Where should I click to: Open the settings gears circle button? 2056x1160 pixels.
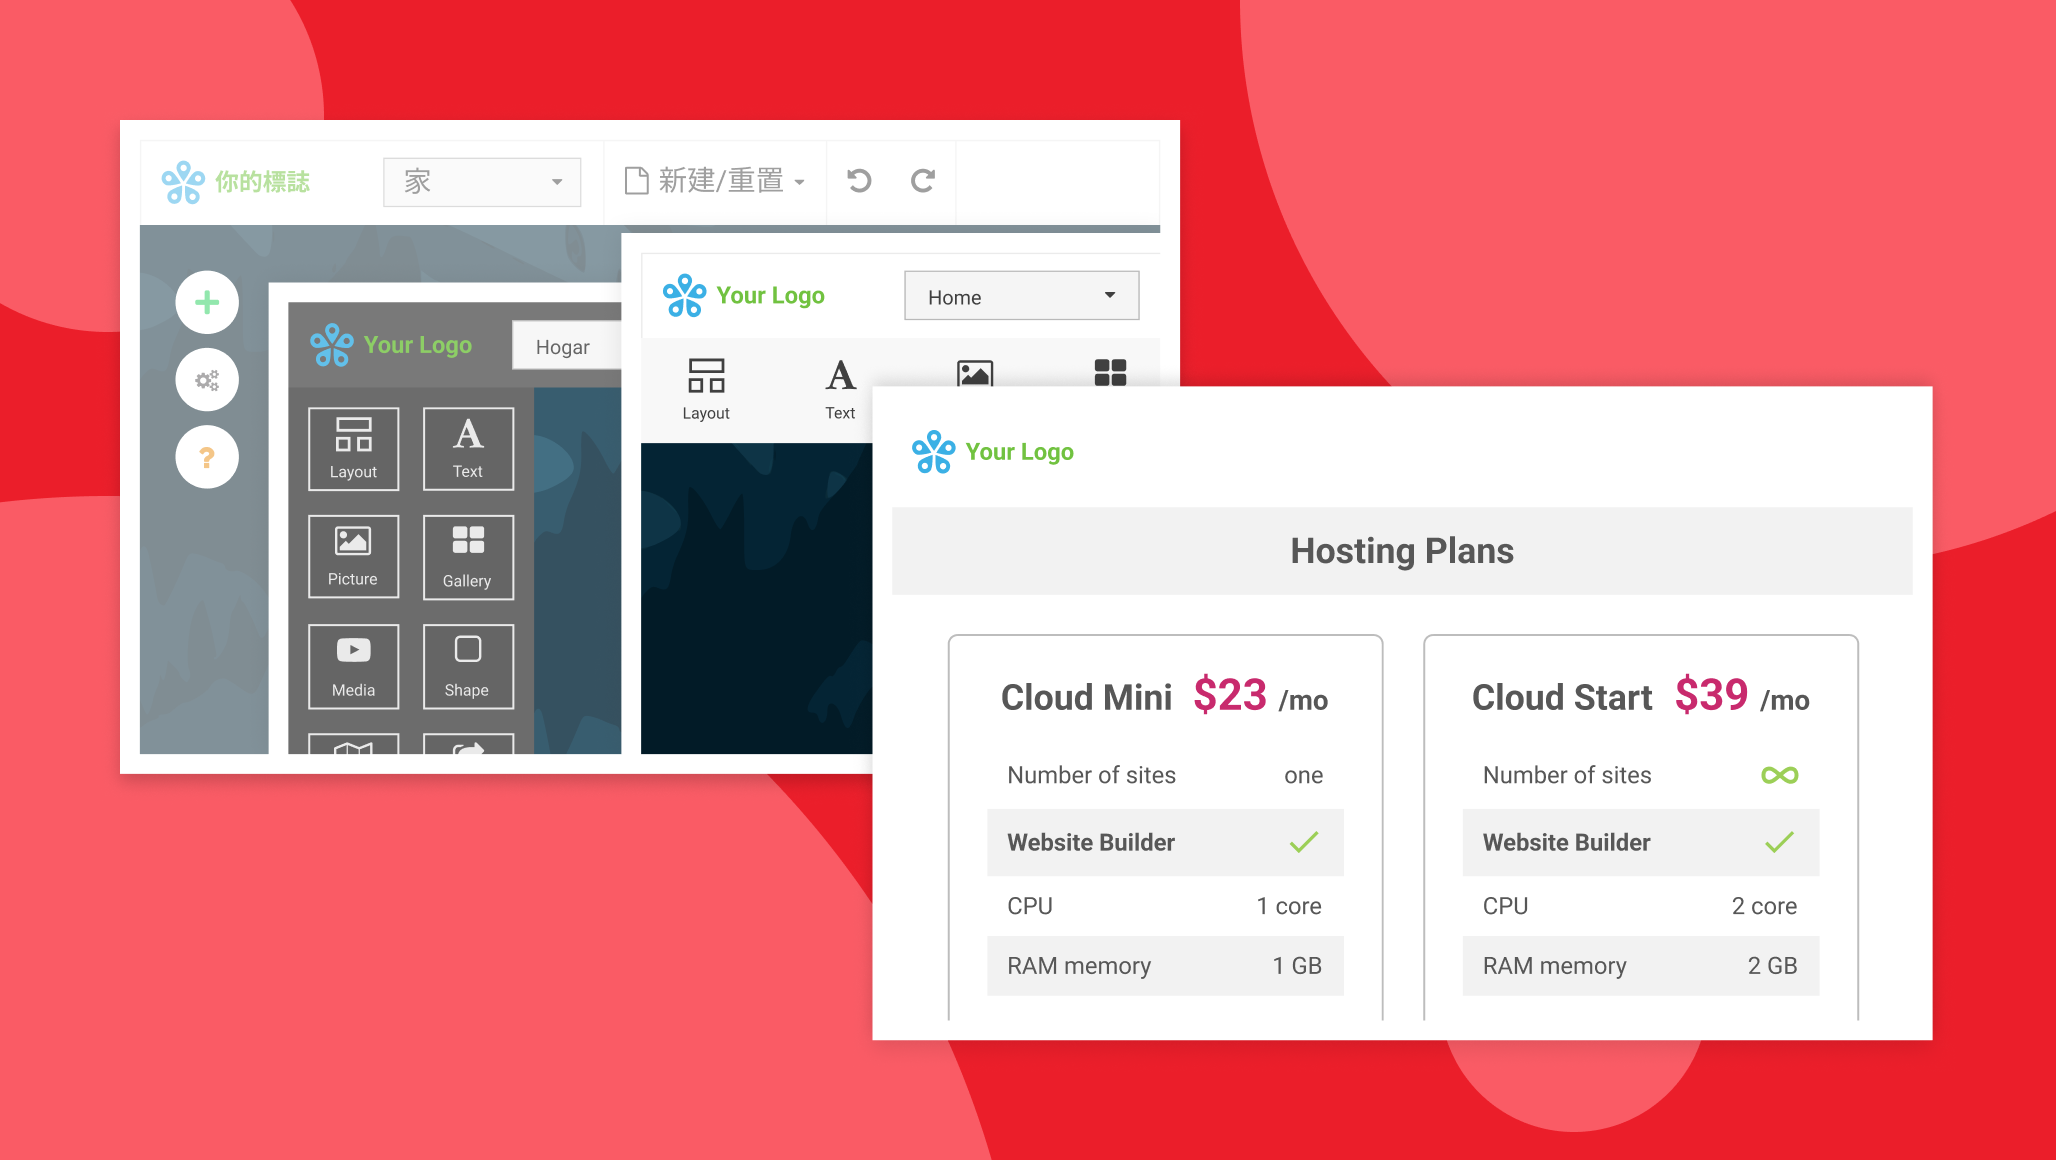click(207, 380)
